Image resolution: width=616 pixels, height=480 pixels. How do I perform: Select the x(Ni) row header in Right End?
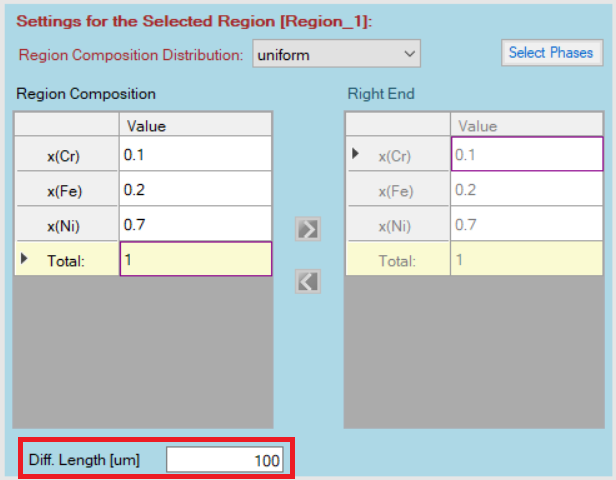tap(397, 225)
